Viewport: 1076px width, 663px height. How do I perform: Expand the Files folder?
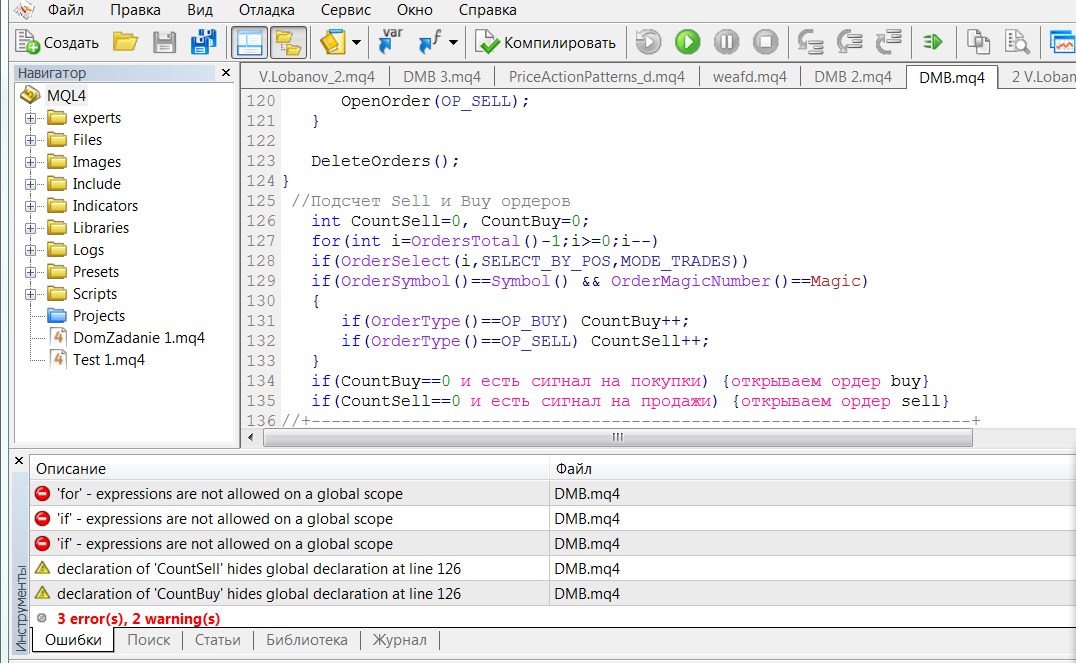(x=30, y=140)
